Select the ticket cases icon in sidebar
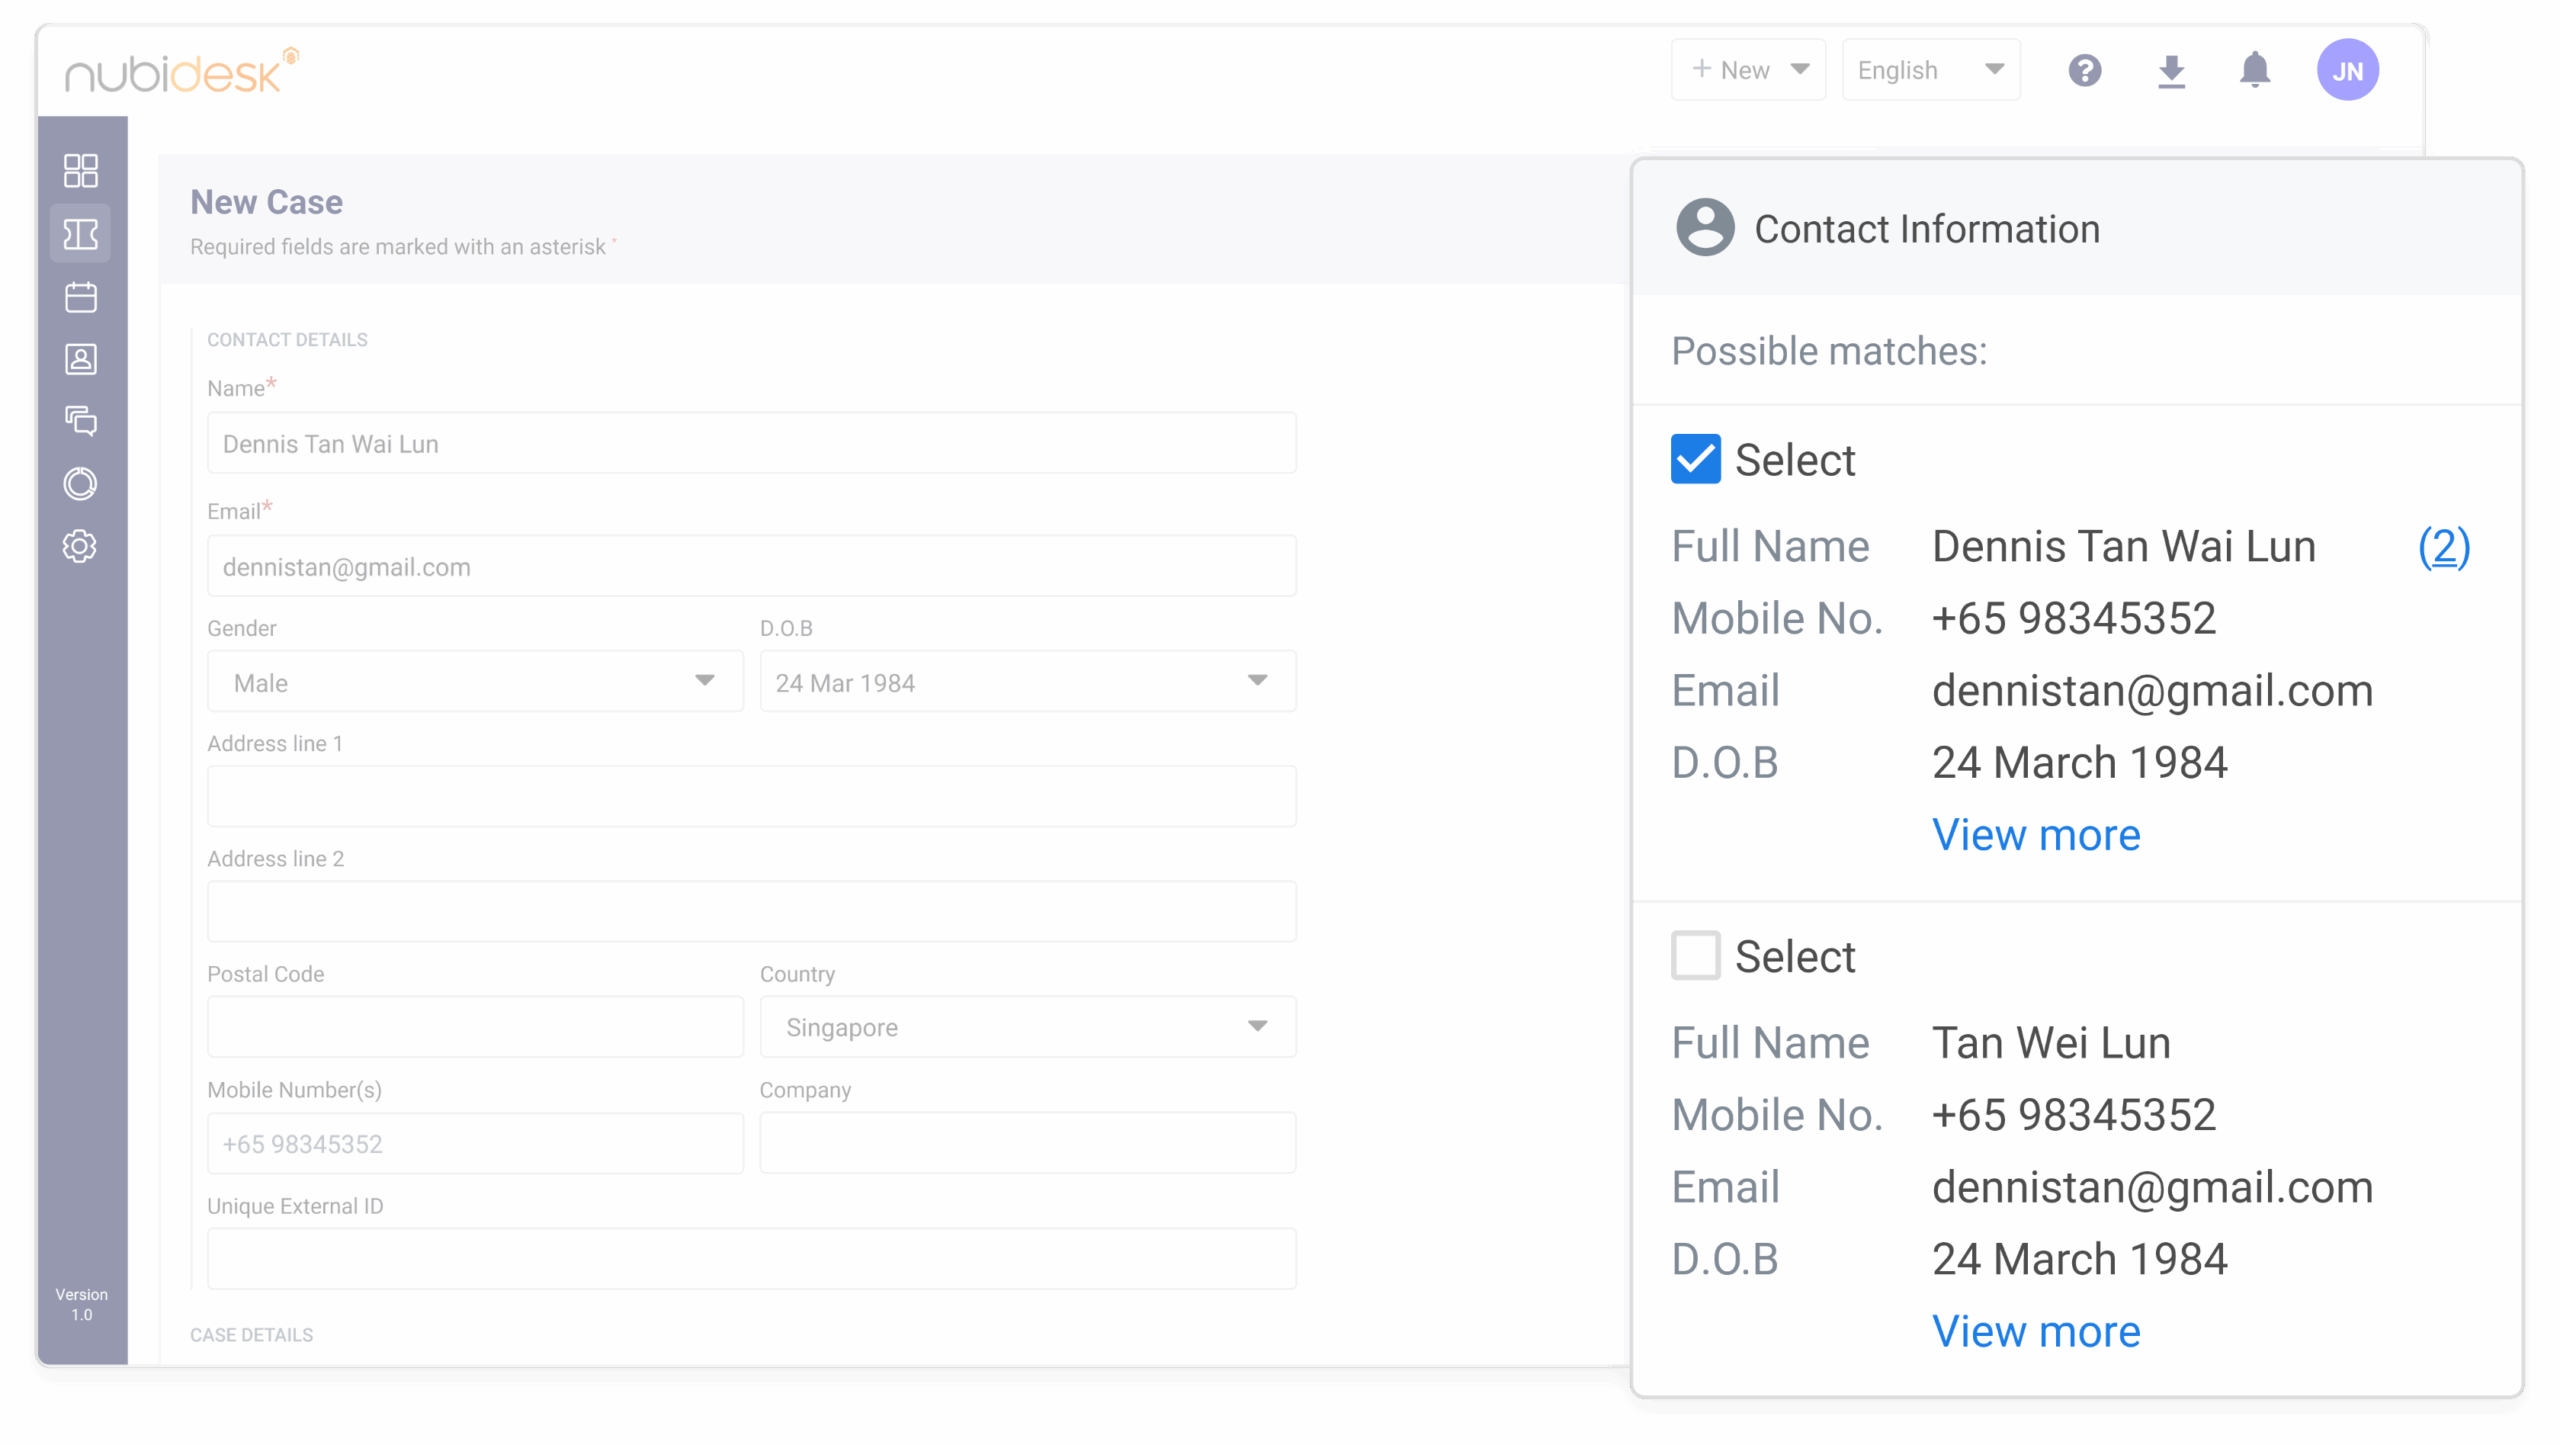2560x1445 pixels. coord(81,234)
